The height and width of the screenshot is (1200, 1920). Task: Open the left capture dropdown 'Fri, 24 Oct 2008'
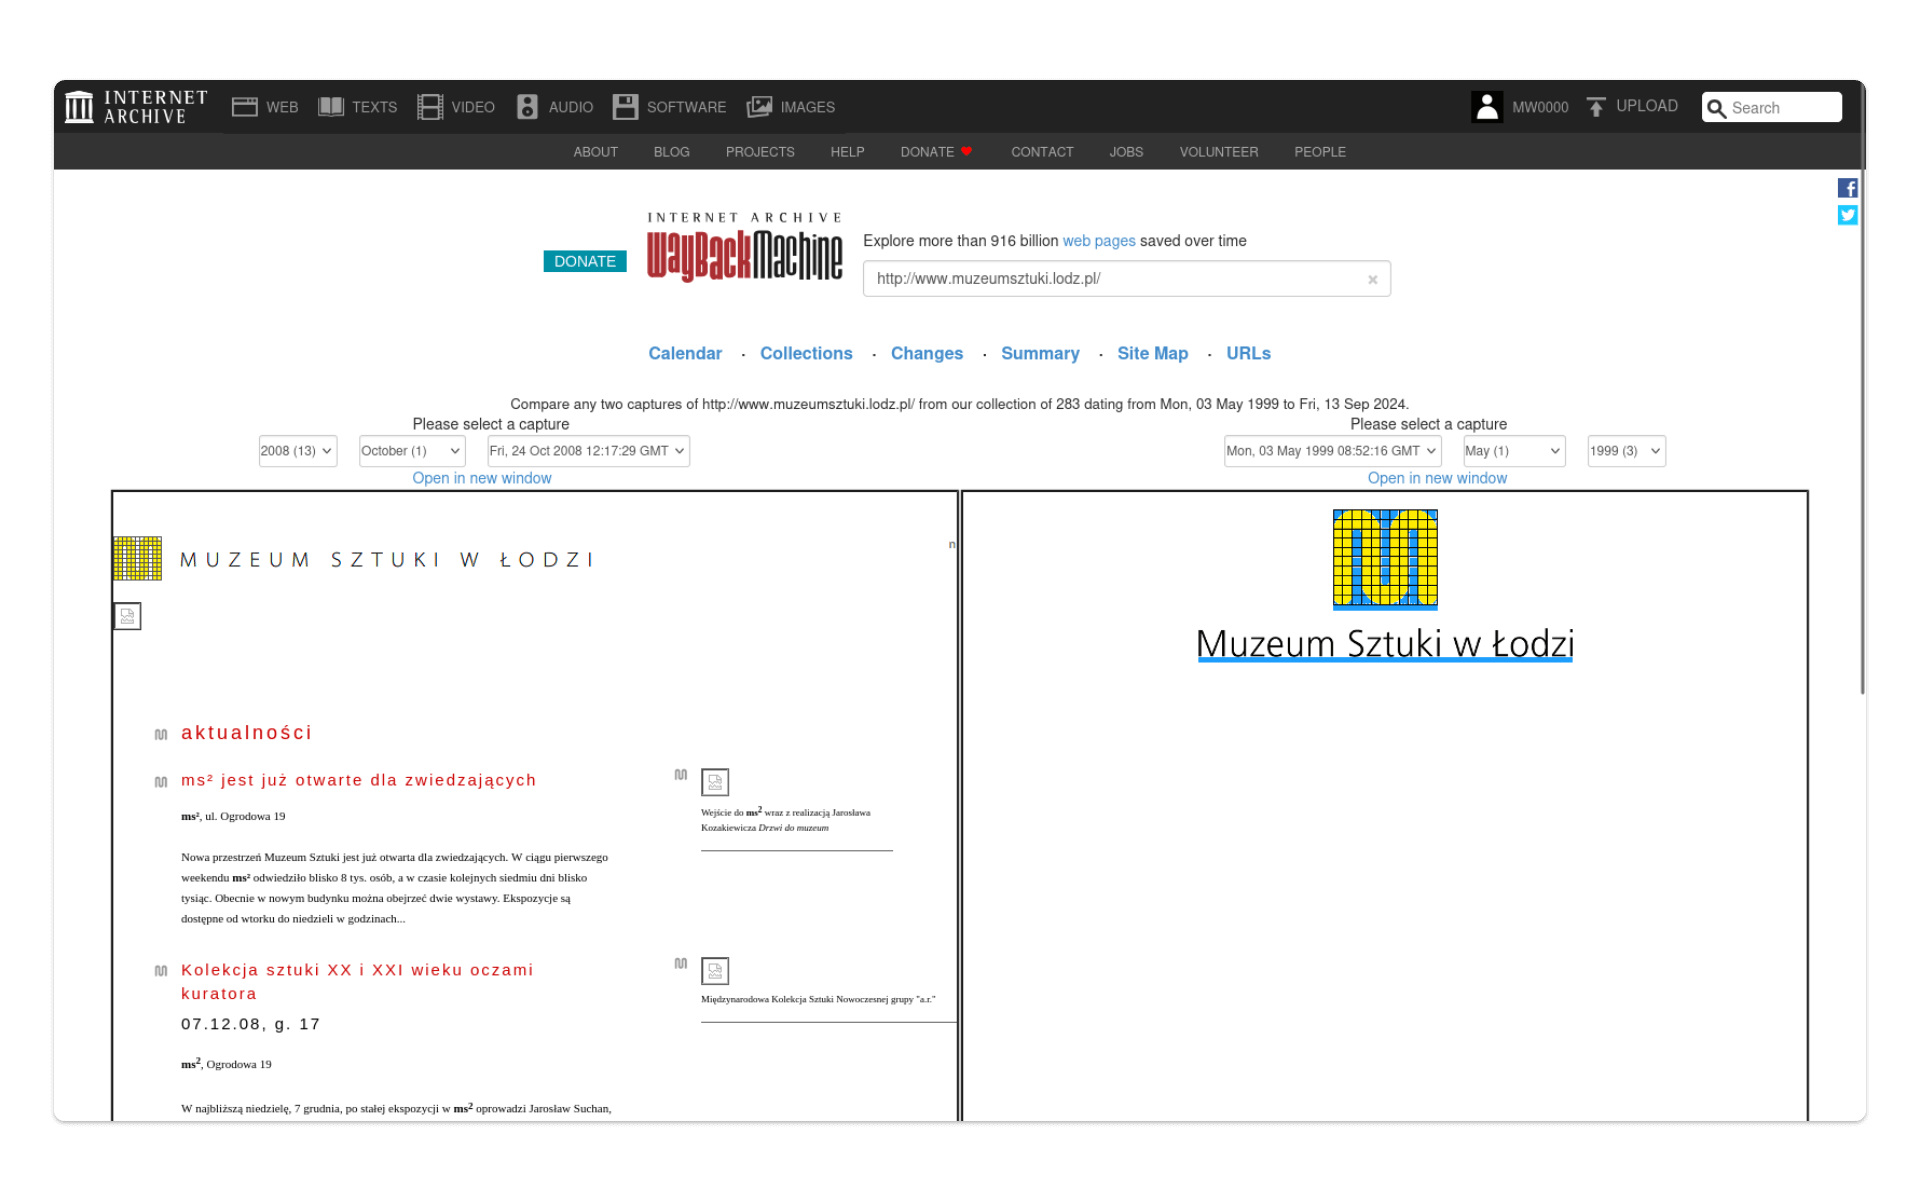(x=588, y=451)
